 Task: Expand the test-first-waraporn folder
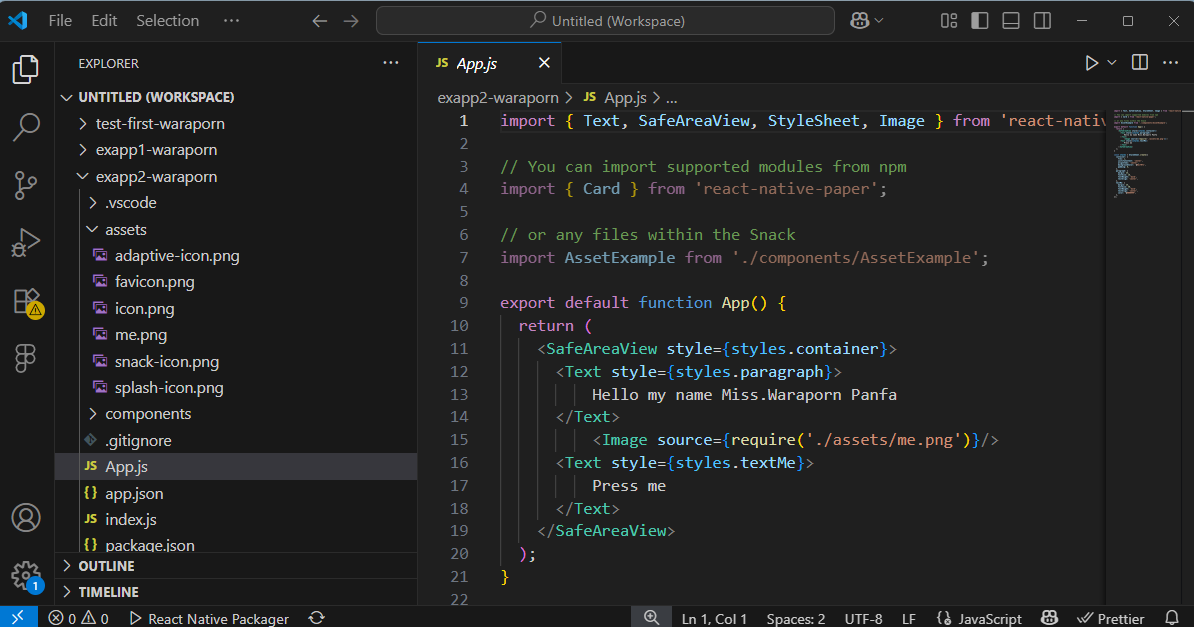(160, 124)
